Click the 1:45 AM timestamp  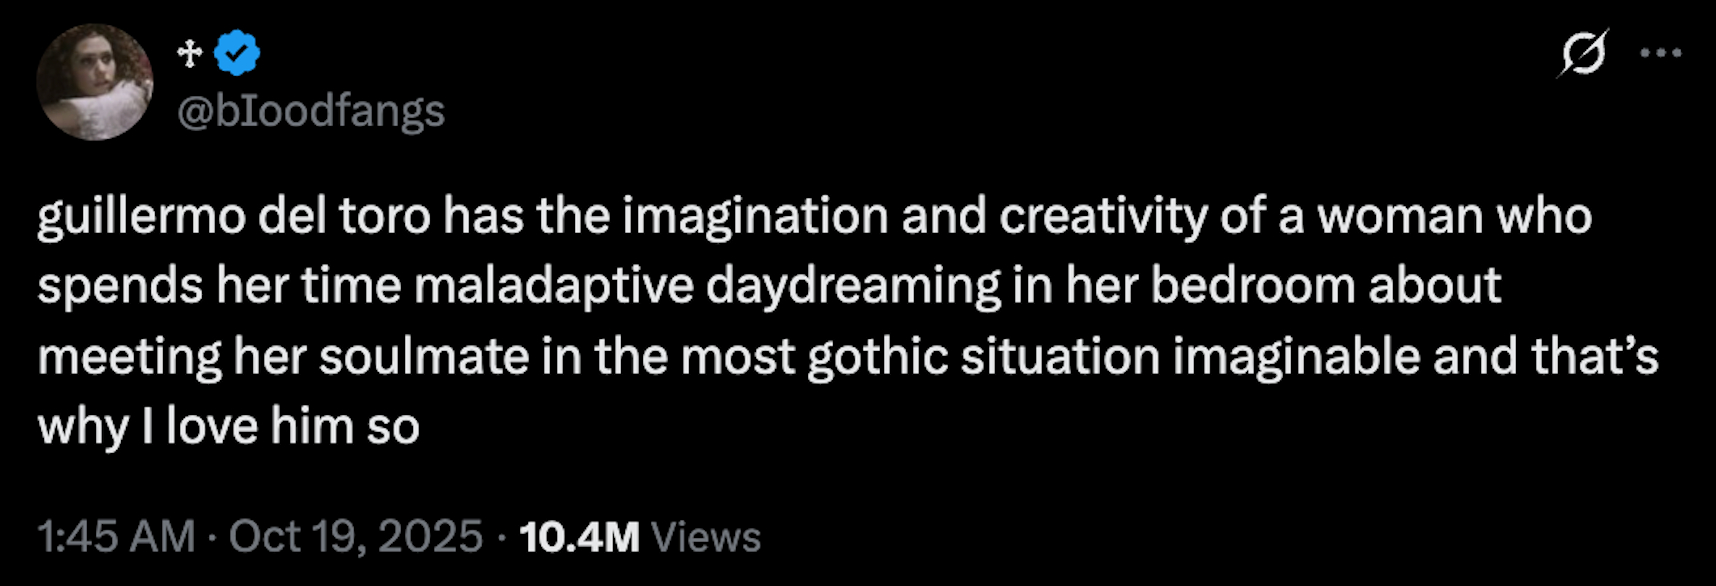pos(115,537)
